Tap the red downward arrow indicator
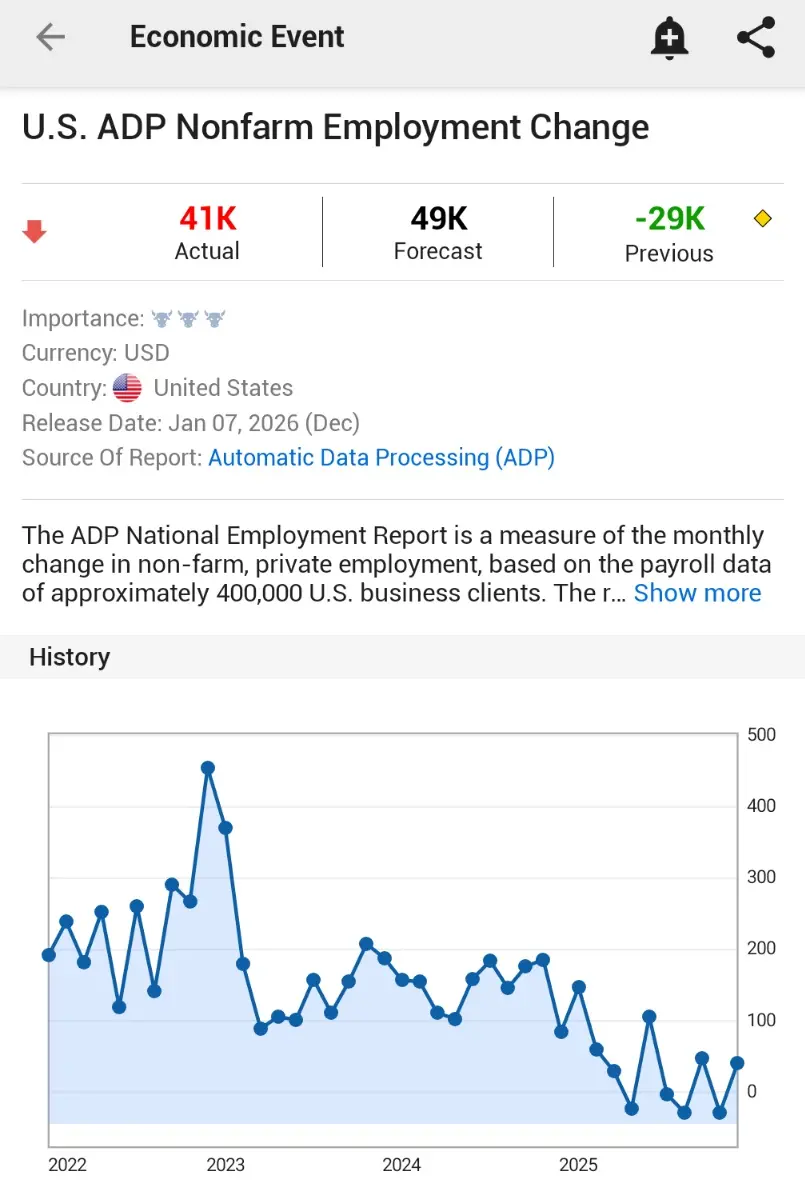This screenshot has height=1184, width=805. (35, 230)
